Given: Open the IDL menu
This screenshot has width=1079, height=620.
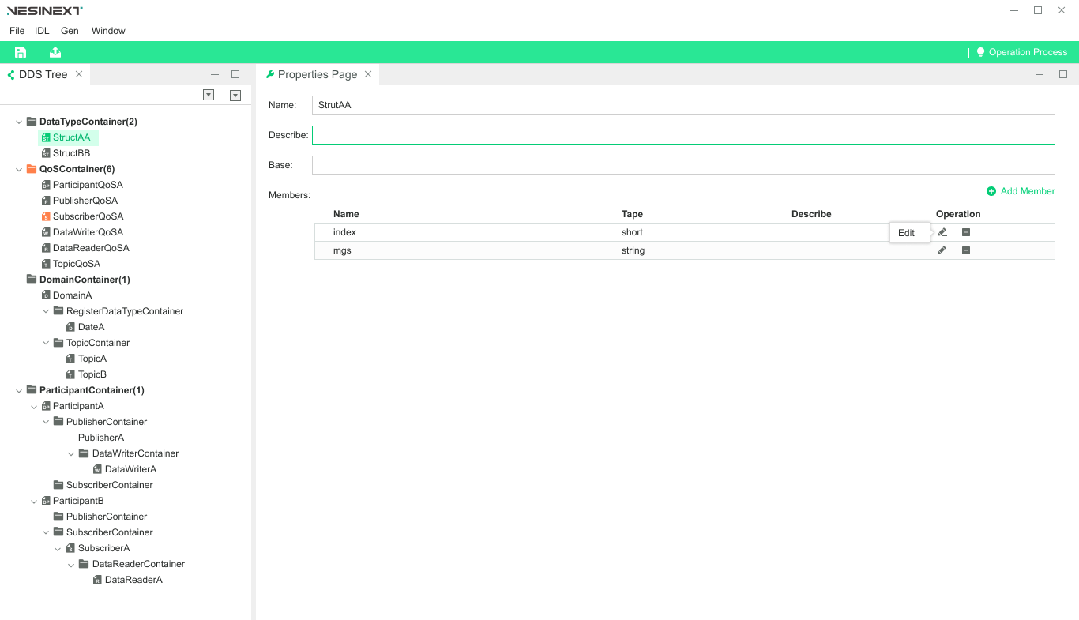Looking at the screenshot, I should tap(43, 31).
